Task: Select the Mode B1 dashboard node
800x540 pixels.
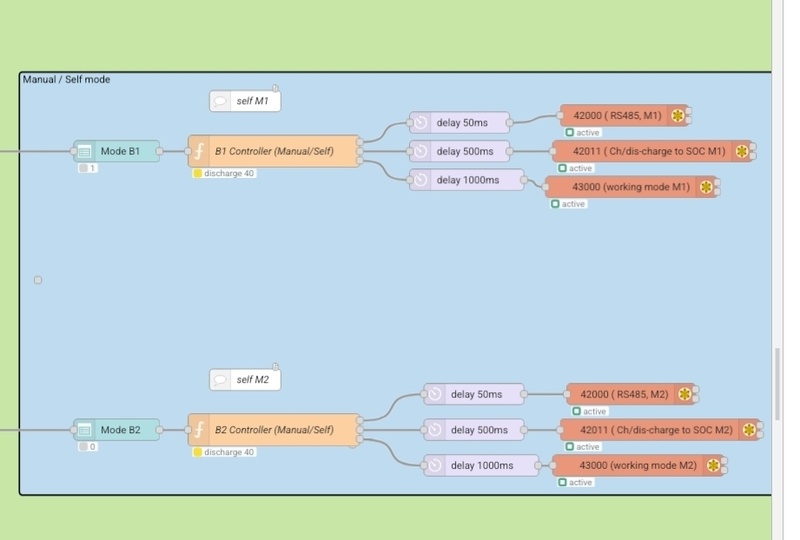Action: tap(116, 151)
